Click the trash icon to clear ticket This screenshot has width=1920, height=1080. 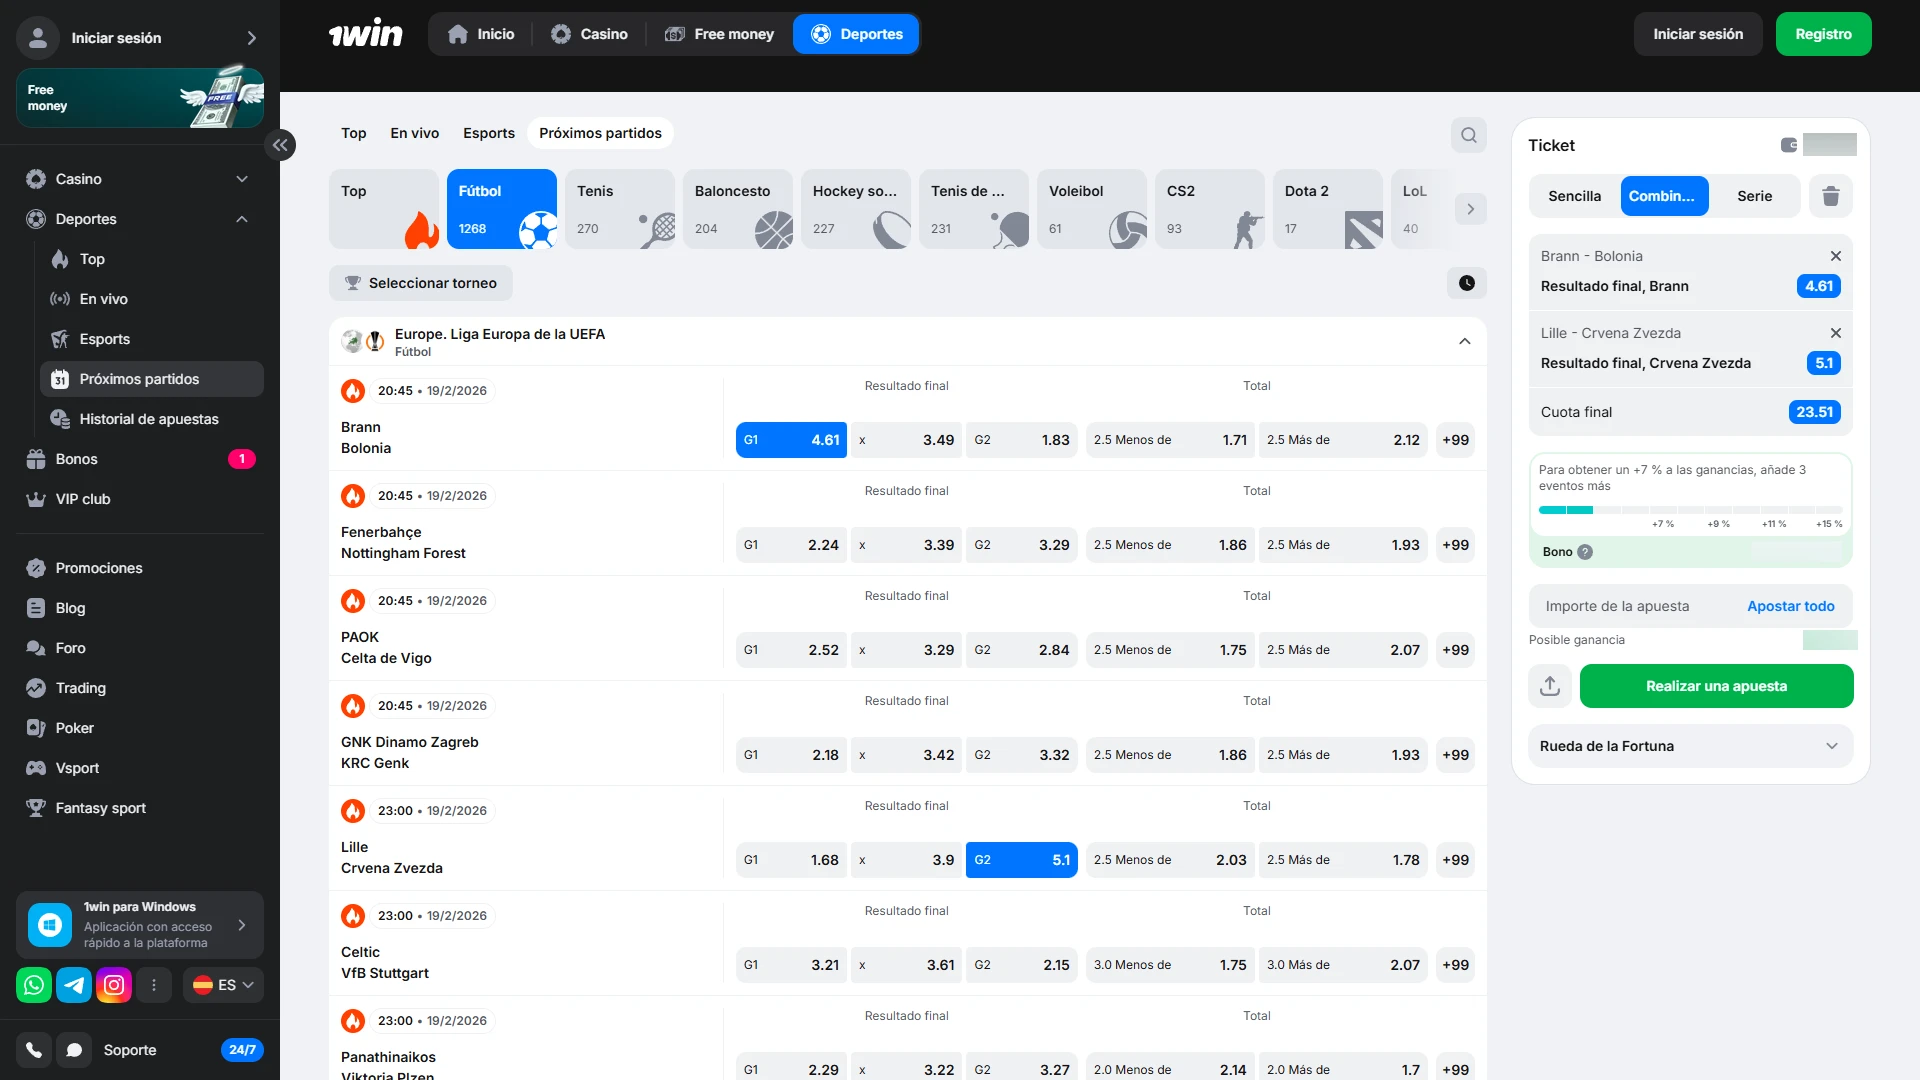click(1830, 196)
